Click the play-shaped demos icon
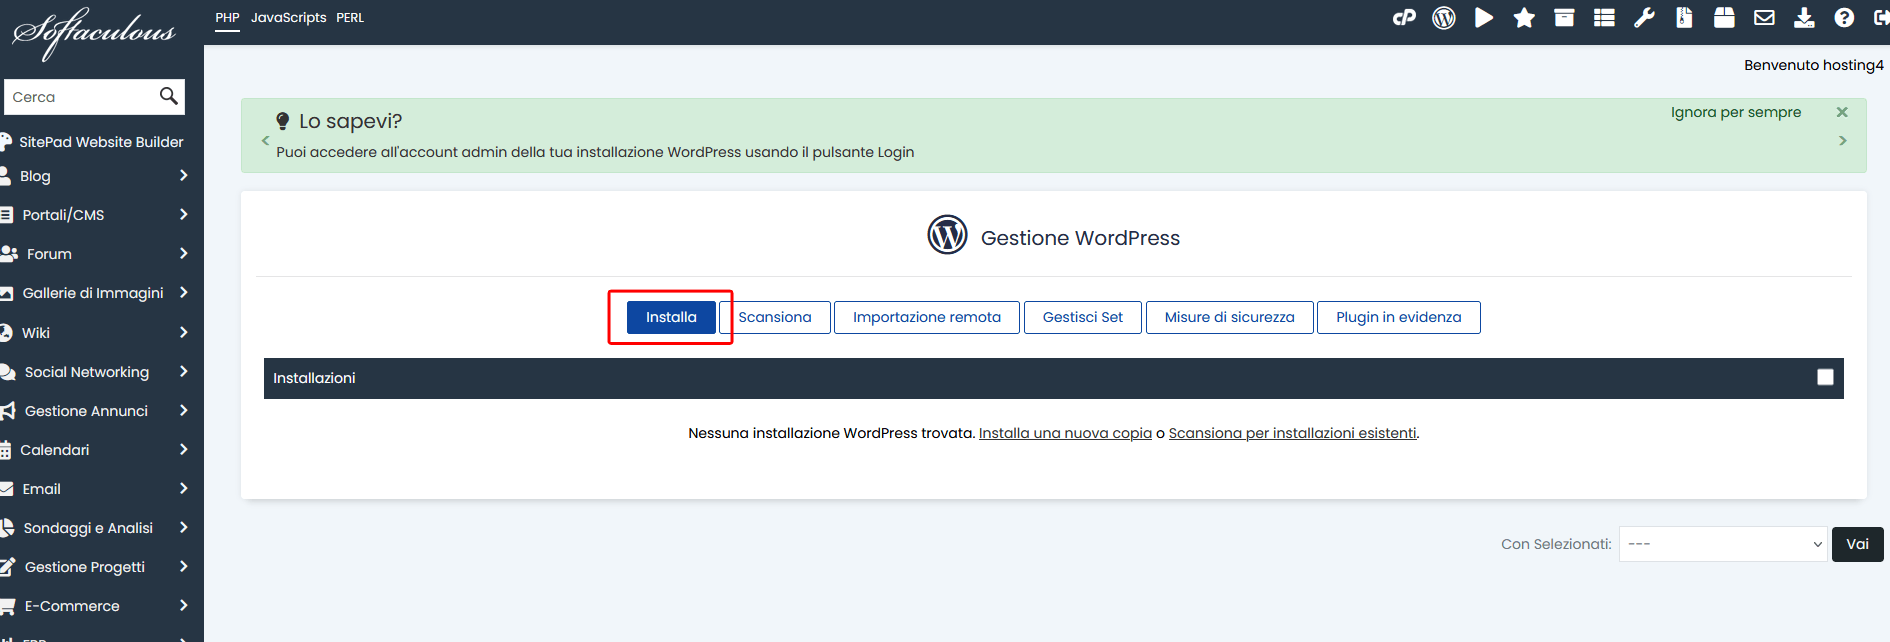Screen dimensions: 1890x642 1484,17
